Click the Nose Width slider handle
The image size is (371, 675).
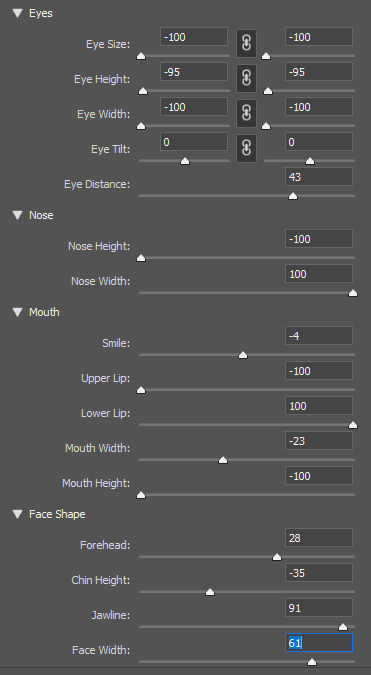pos(353,293)
